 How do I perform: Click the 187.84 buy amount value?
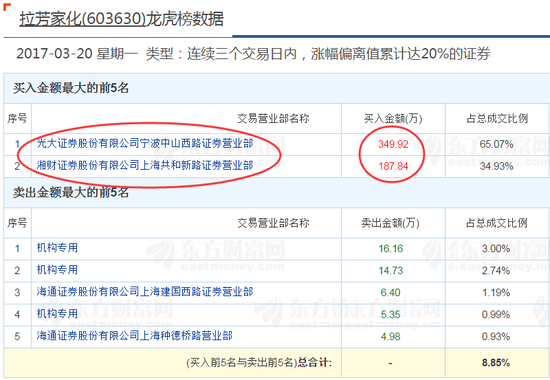point(393,166)
